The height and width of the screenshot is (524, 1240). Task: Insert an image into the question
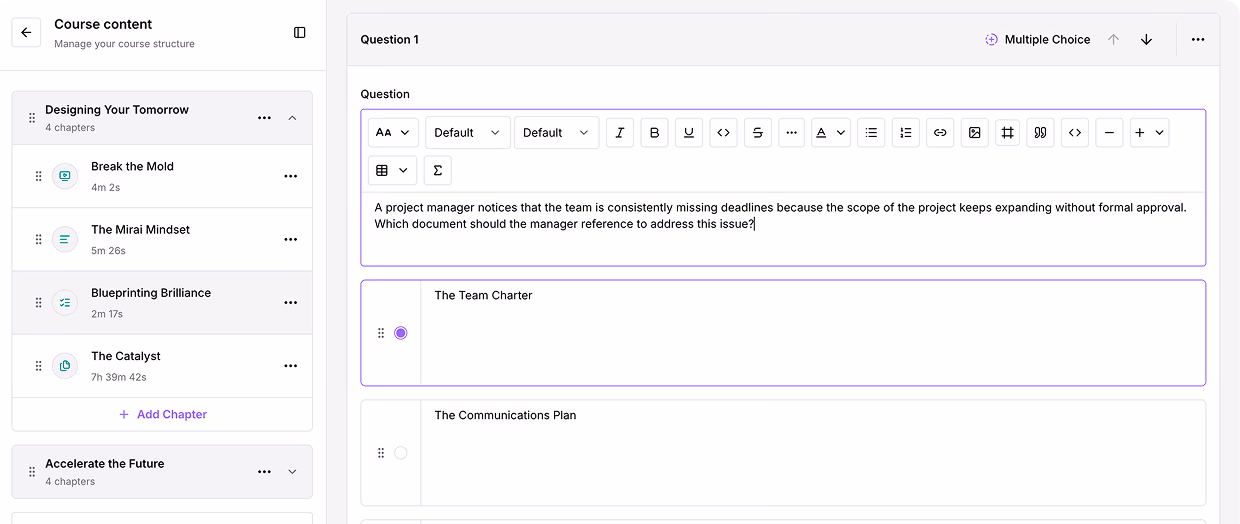tap(974, 132)
